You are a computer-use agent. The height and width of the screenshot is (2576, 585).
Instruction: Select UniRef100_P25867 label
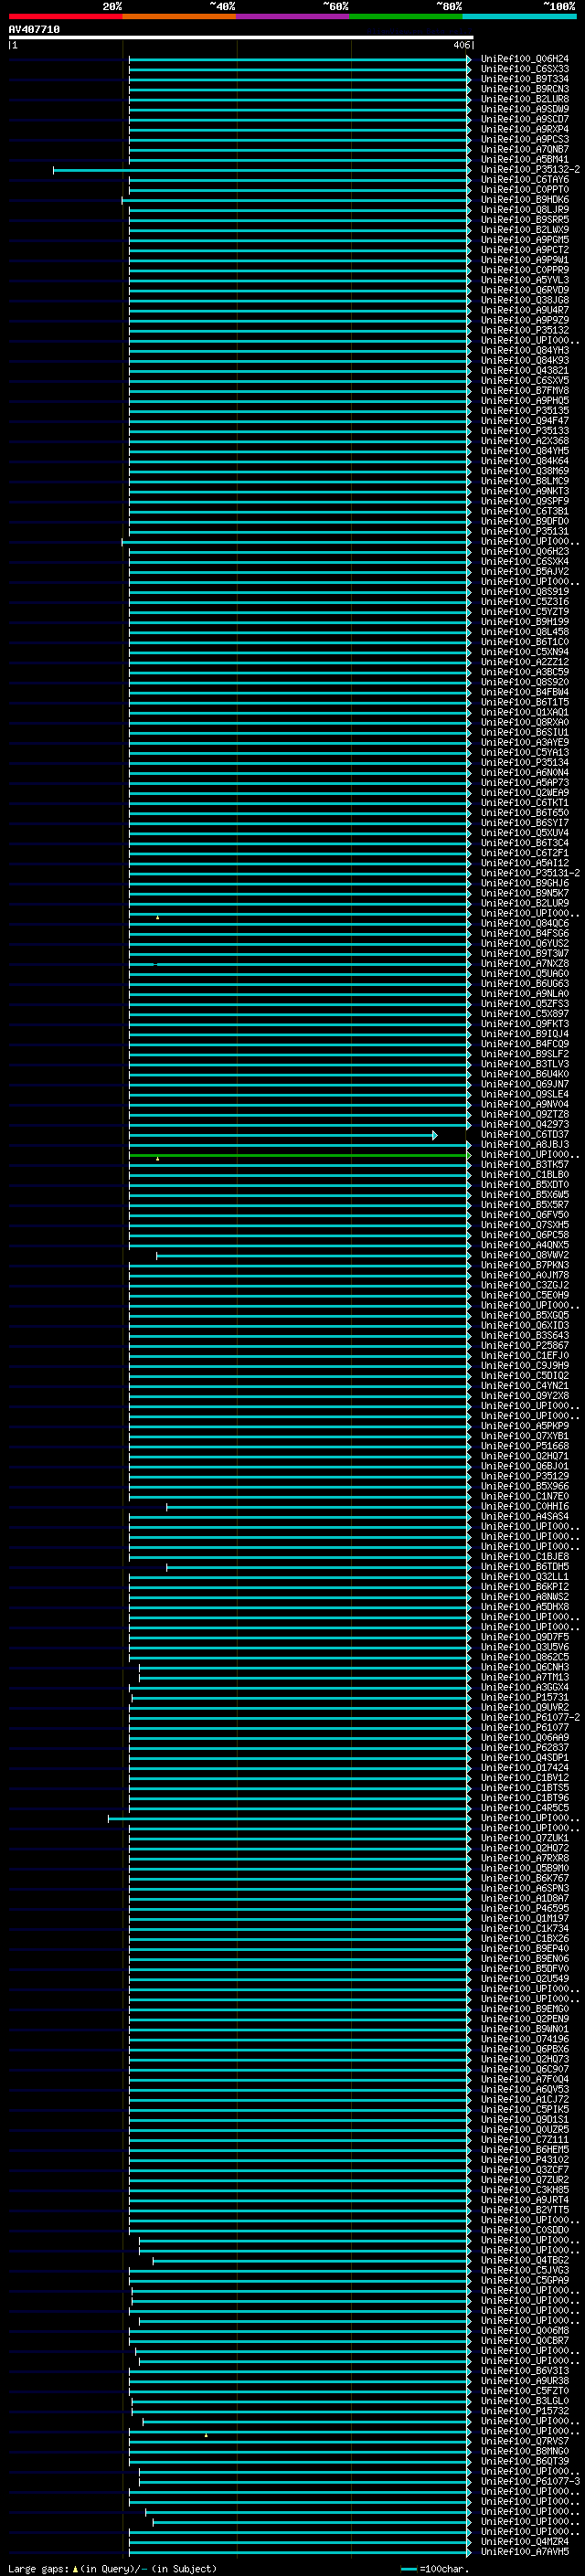coord(524,1346)
